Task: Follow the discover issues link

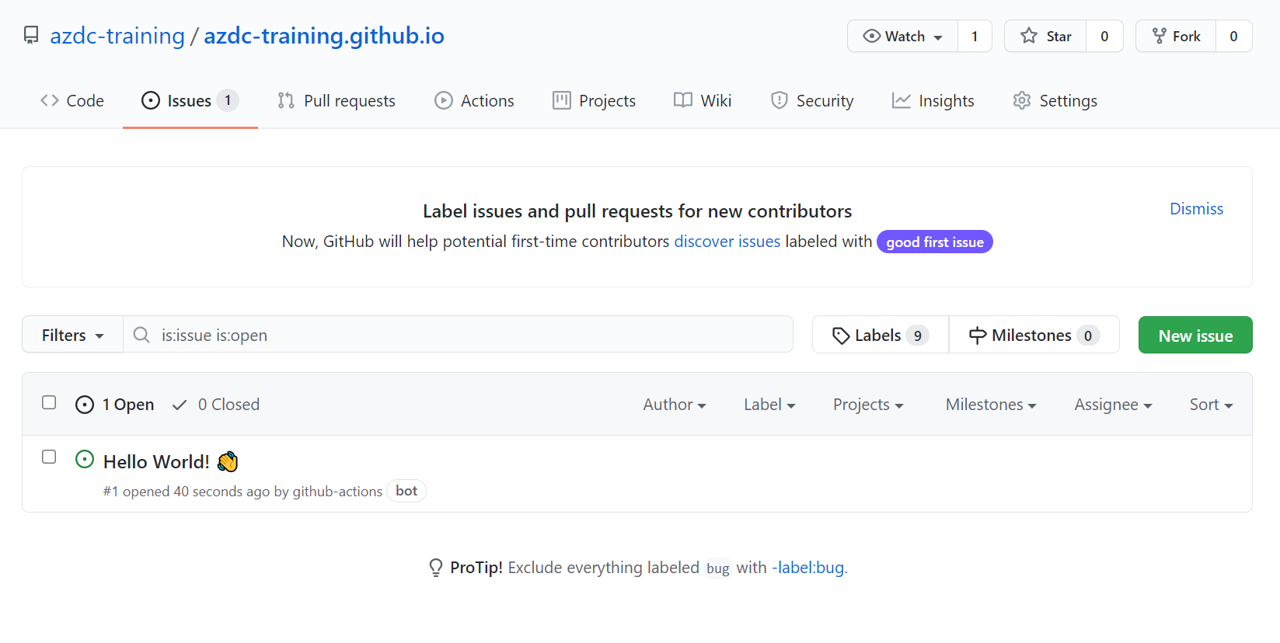Action: [727, 241]
